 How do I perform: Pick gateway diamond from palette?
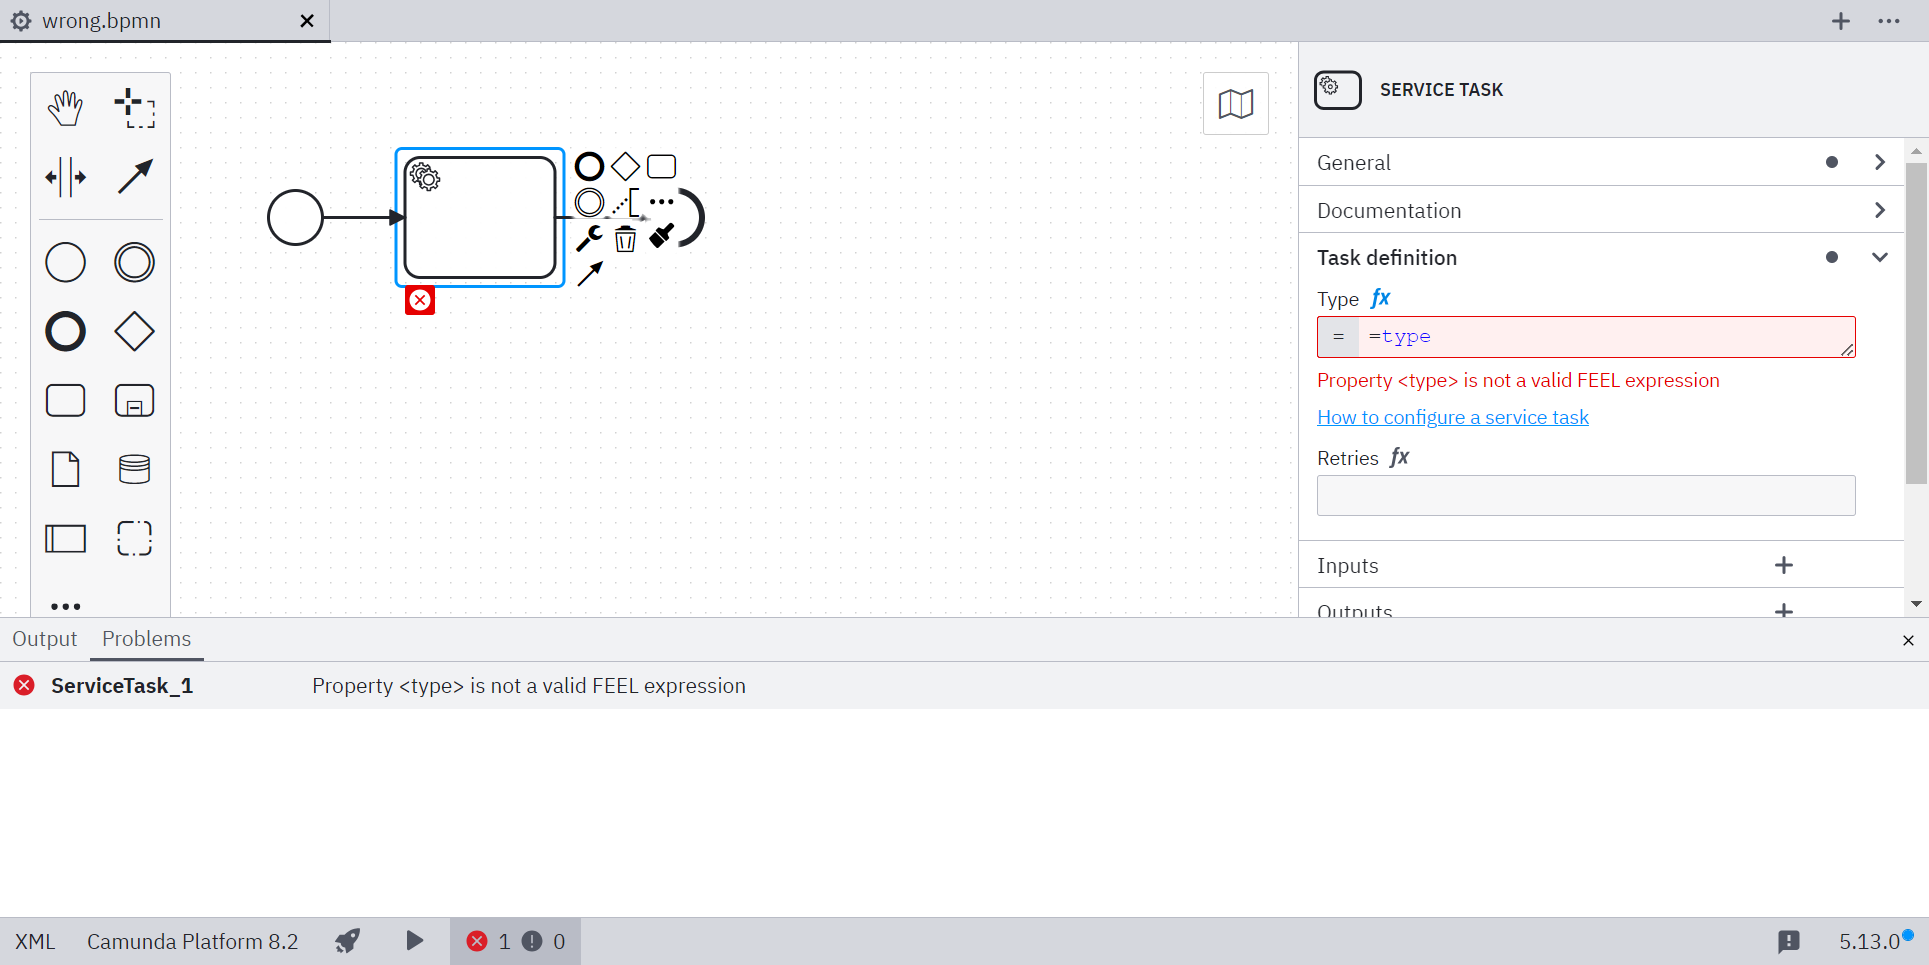135,332
